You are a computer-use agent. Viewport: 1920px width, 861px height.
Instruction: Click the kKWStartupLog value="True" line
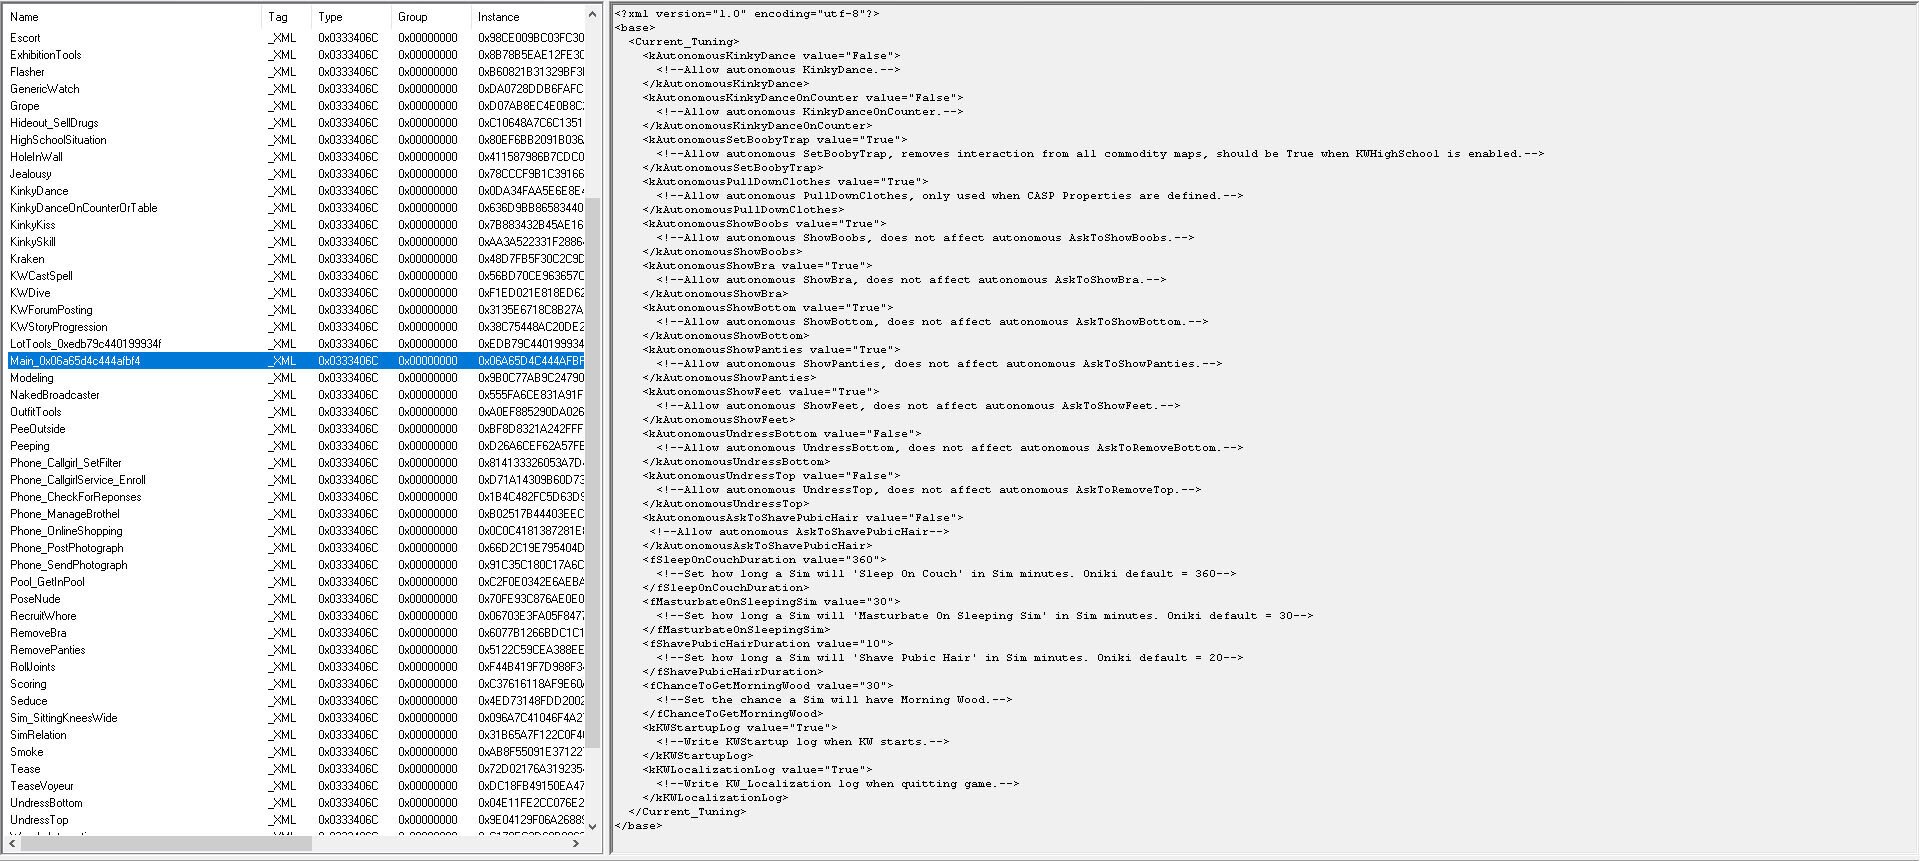pos(740,728)
